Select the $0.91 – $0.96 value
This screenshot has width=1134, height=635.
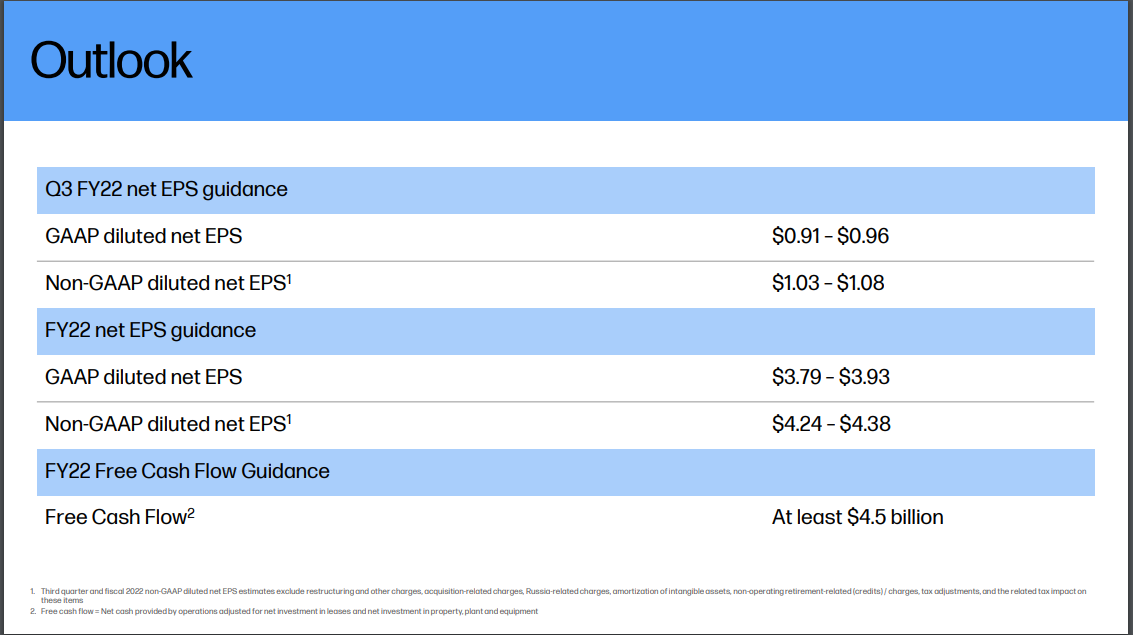pyautogui.click(x=830, y=237)
